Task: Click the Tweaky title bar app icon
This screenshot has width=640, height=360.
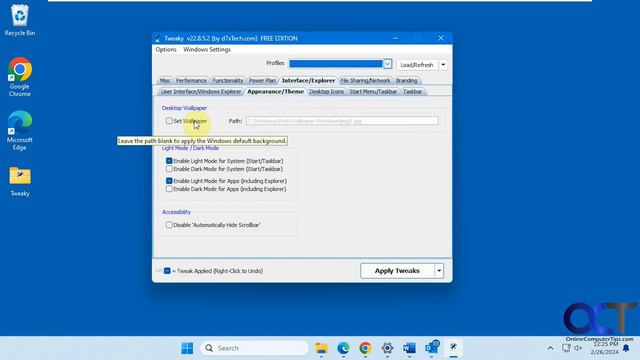Action: click(x=158, y=38)
